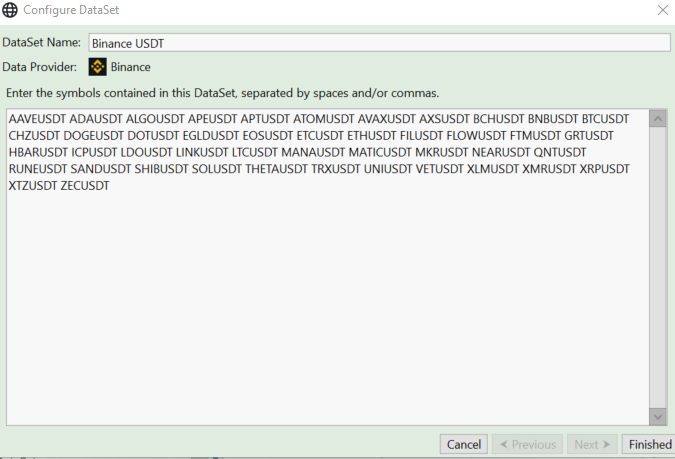The height and width of the screenshot is (459, 675).
Task: Place cursor on BTCUSDT symbol
Action: (608, 118)
